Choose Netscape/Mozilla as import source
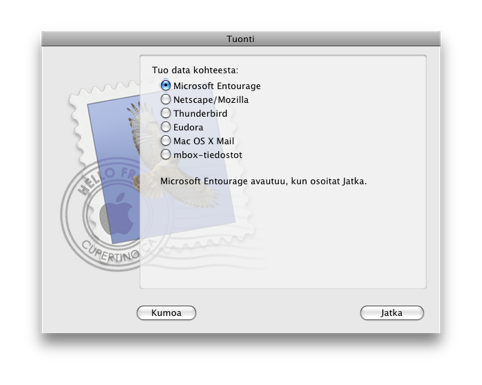This screenshot has width=482, height=385. pyautogui.click(x=166, y=99)
